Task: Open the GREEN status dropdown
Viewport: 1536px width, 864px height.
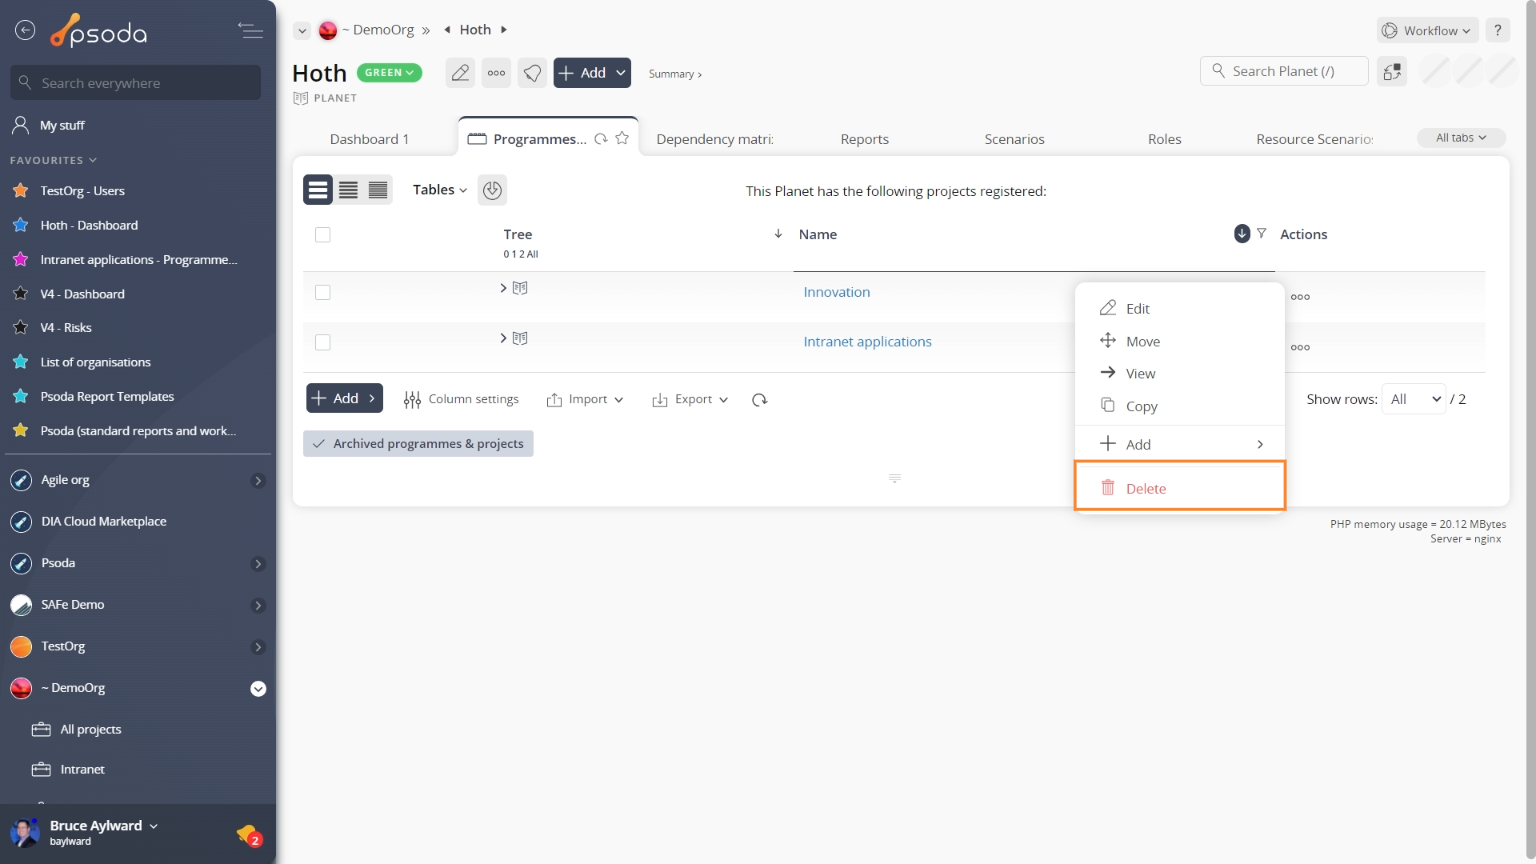Action: tap(389, 73)
